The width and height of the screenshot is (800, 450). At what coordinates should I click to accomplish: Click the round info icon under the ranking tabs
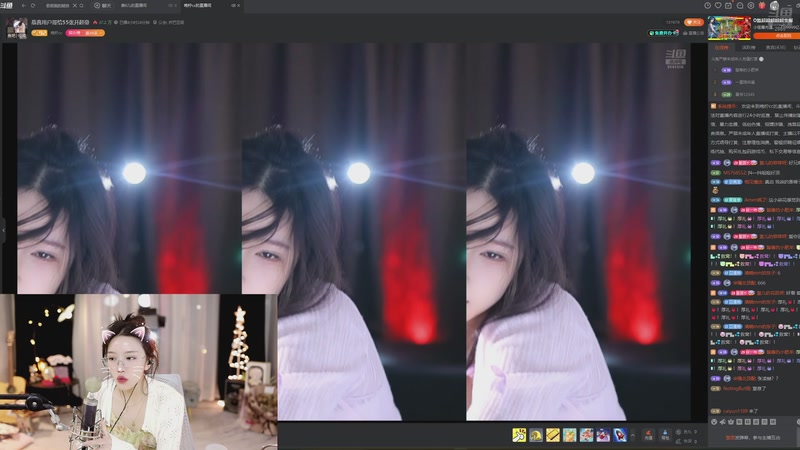point(761,59)
